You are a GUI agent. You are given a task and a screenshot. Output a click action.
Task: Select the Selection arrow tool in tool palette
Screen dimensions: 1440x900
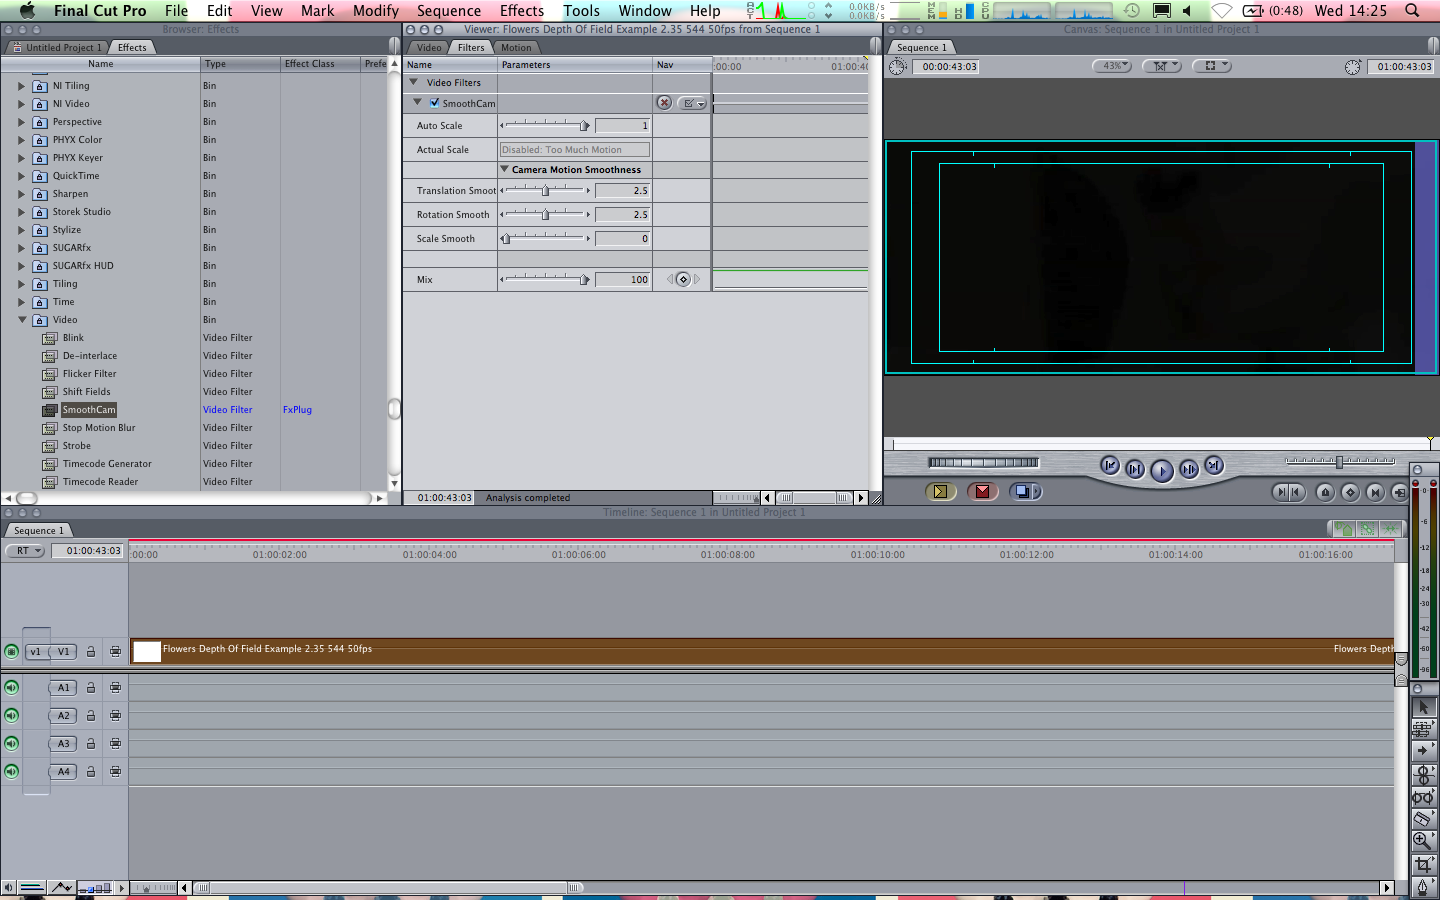(1423, 707)
